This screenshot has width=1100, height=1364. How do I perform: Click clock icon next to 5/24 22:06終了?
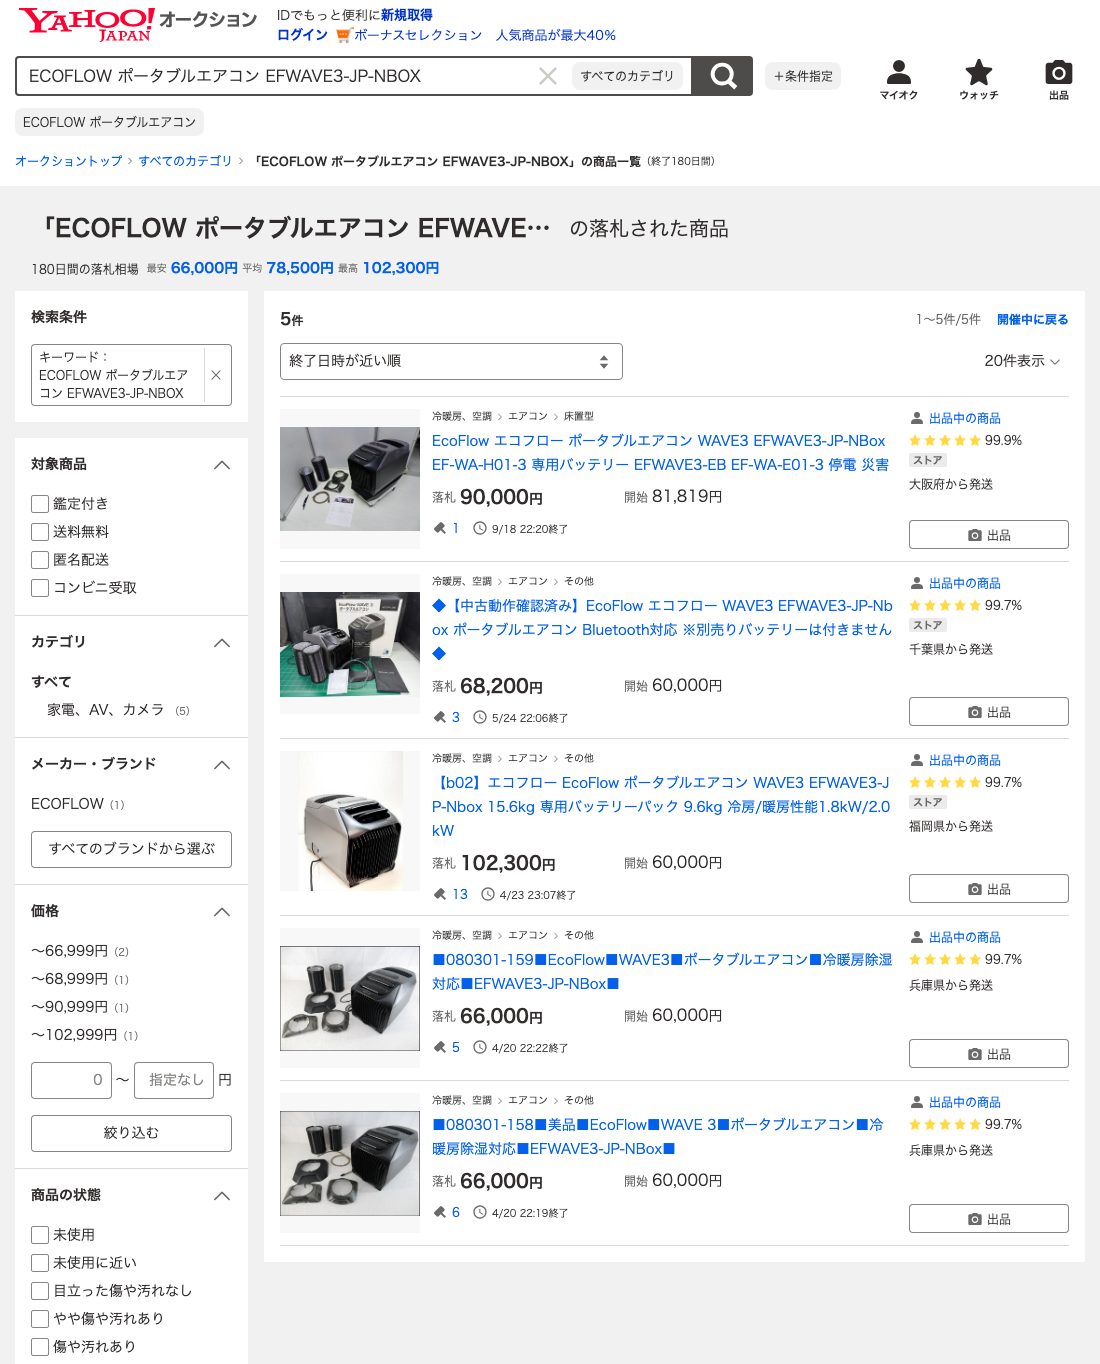pos(480,717)
